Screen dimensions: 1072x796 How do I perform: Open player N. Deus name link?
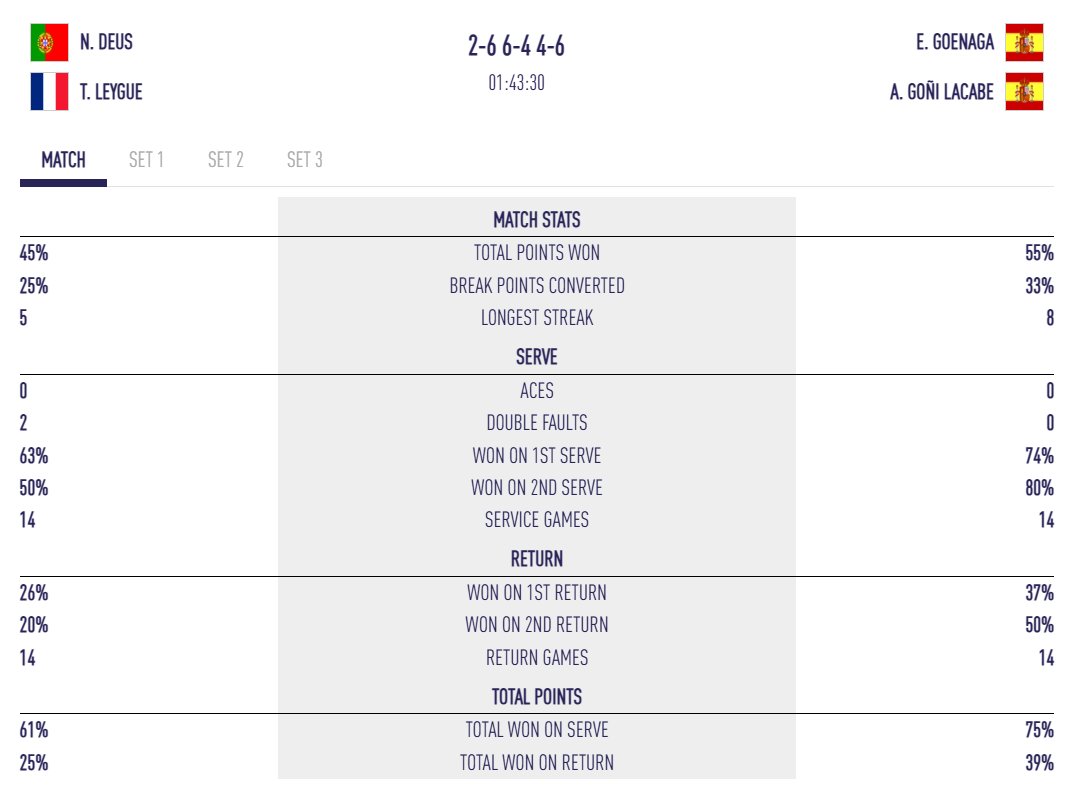(x=106, y=42)
